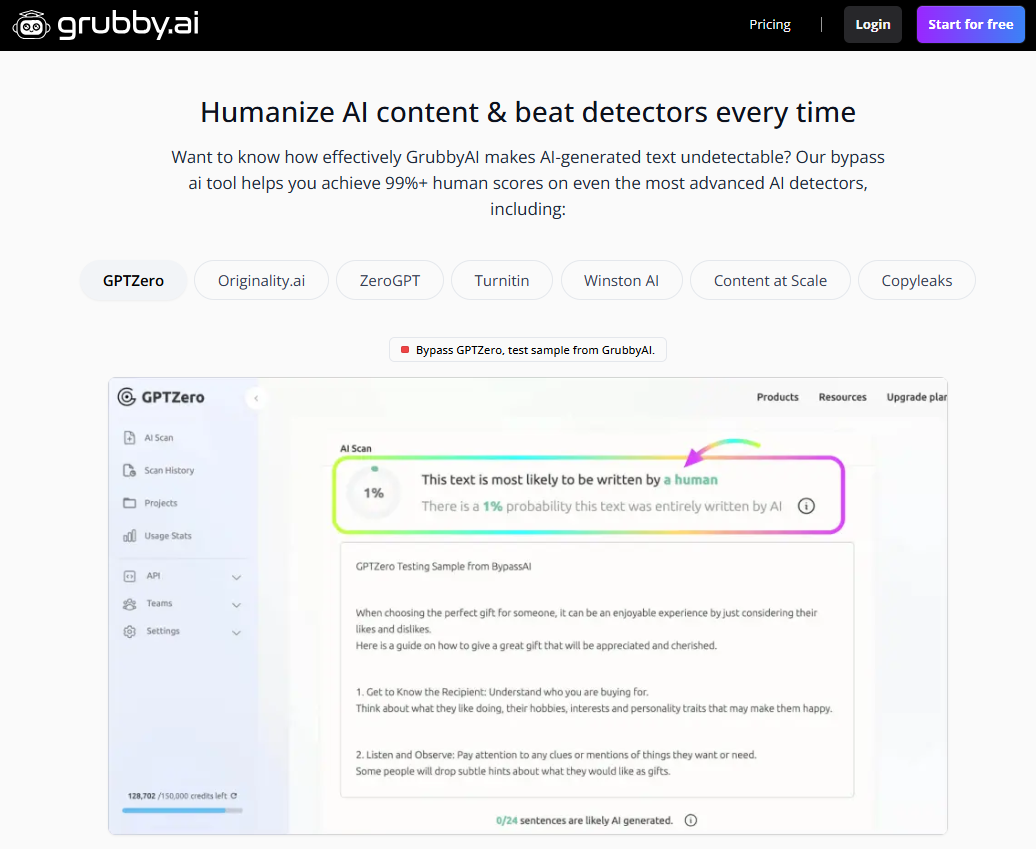Select the GPTZero detector tab
1036x849 pixels.
tap(133, 281)
